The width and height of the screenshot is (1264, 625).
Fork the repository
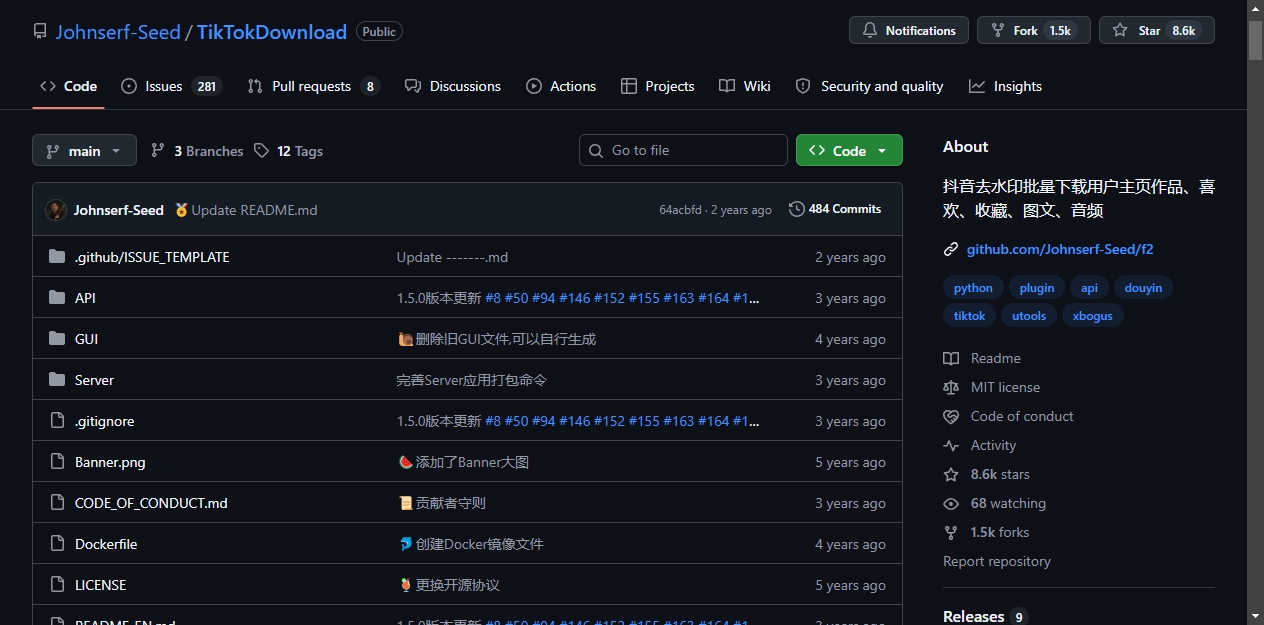pyautogui.click(x=1033, y=31)
